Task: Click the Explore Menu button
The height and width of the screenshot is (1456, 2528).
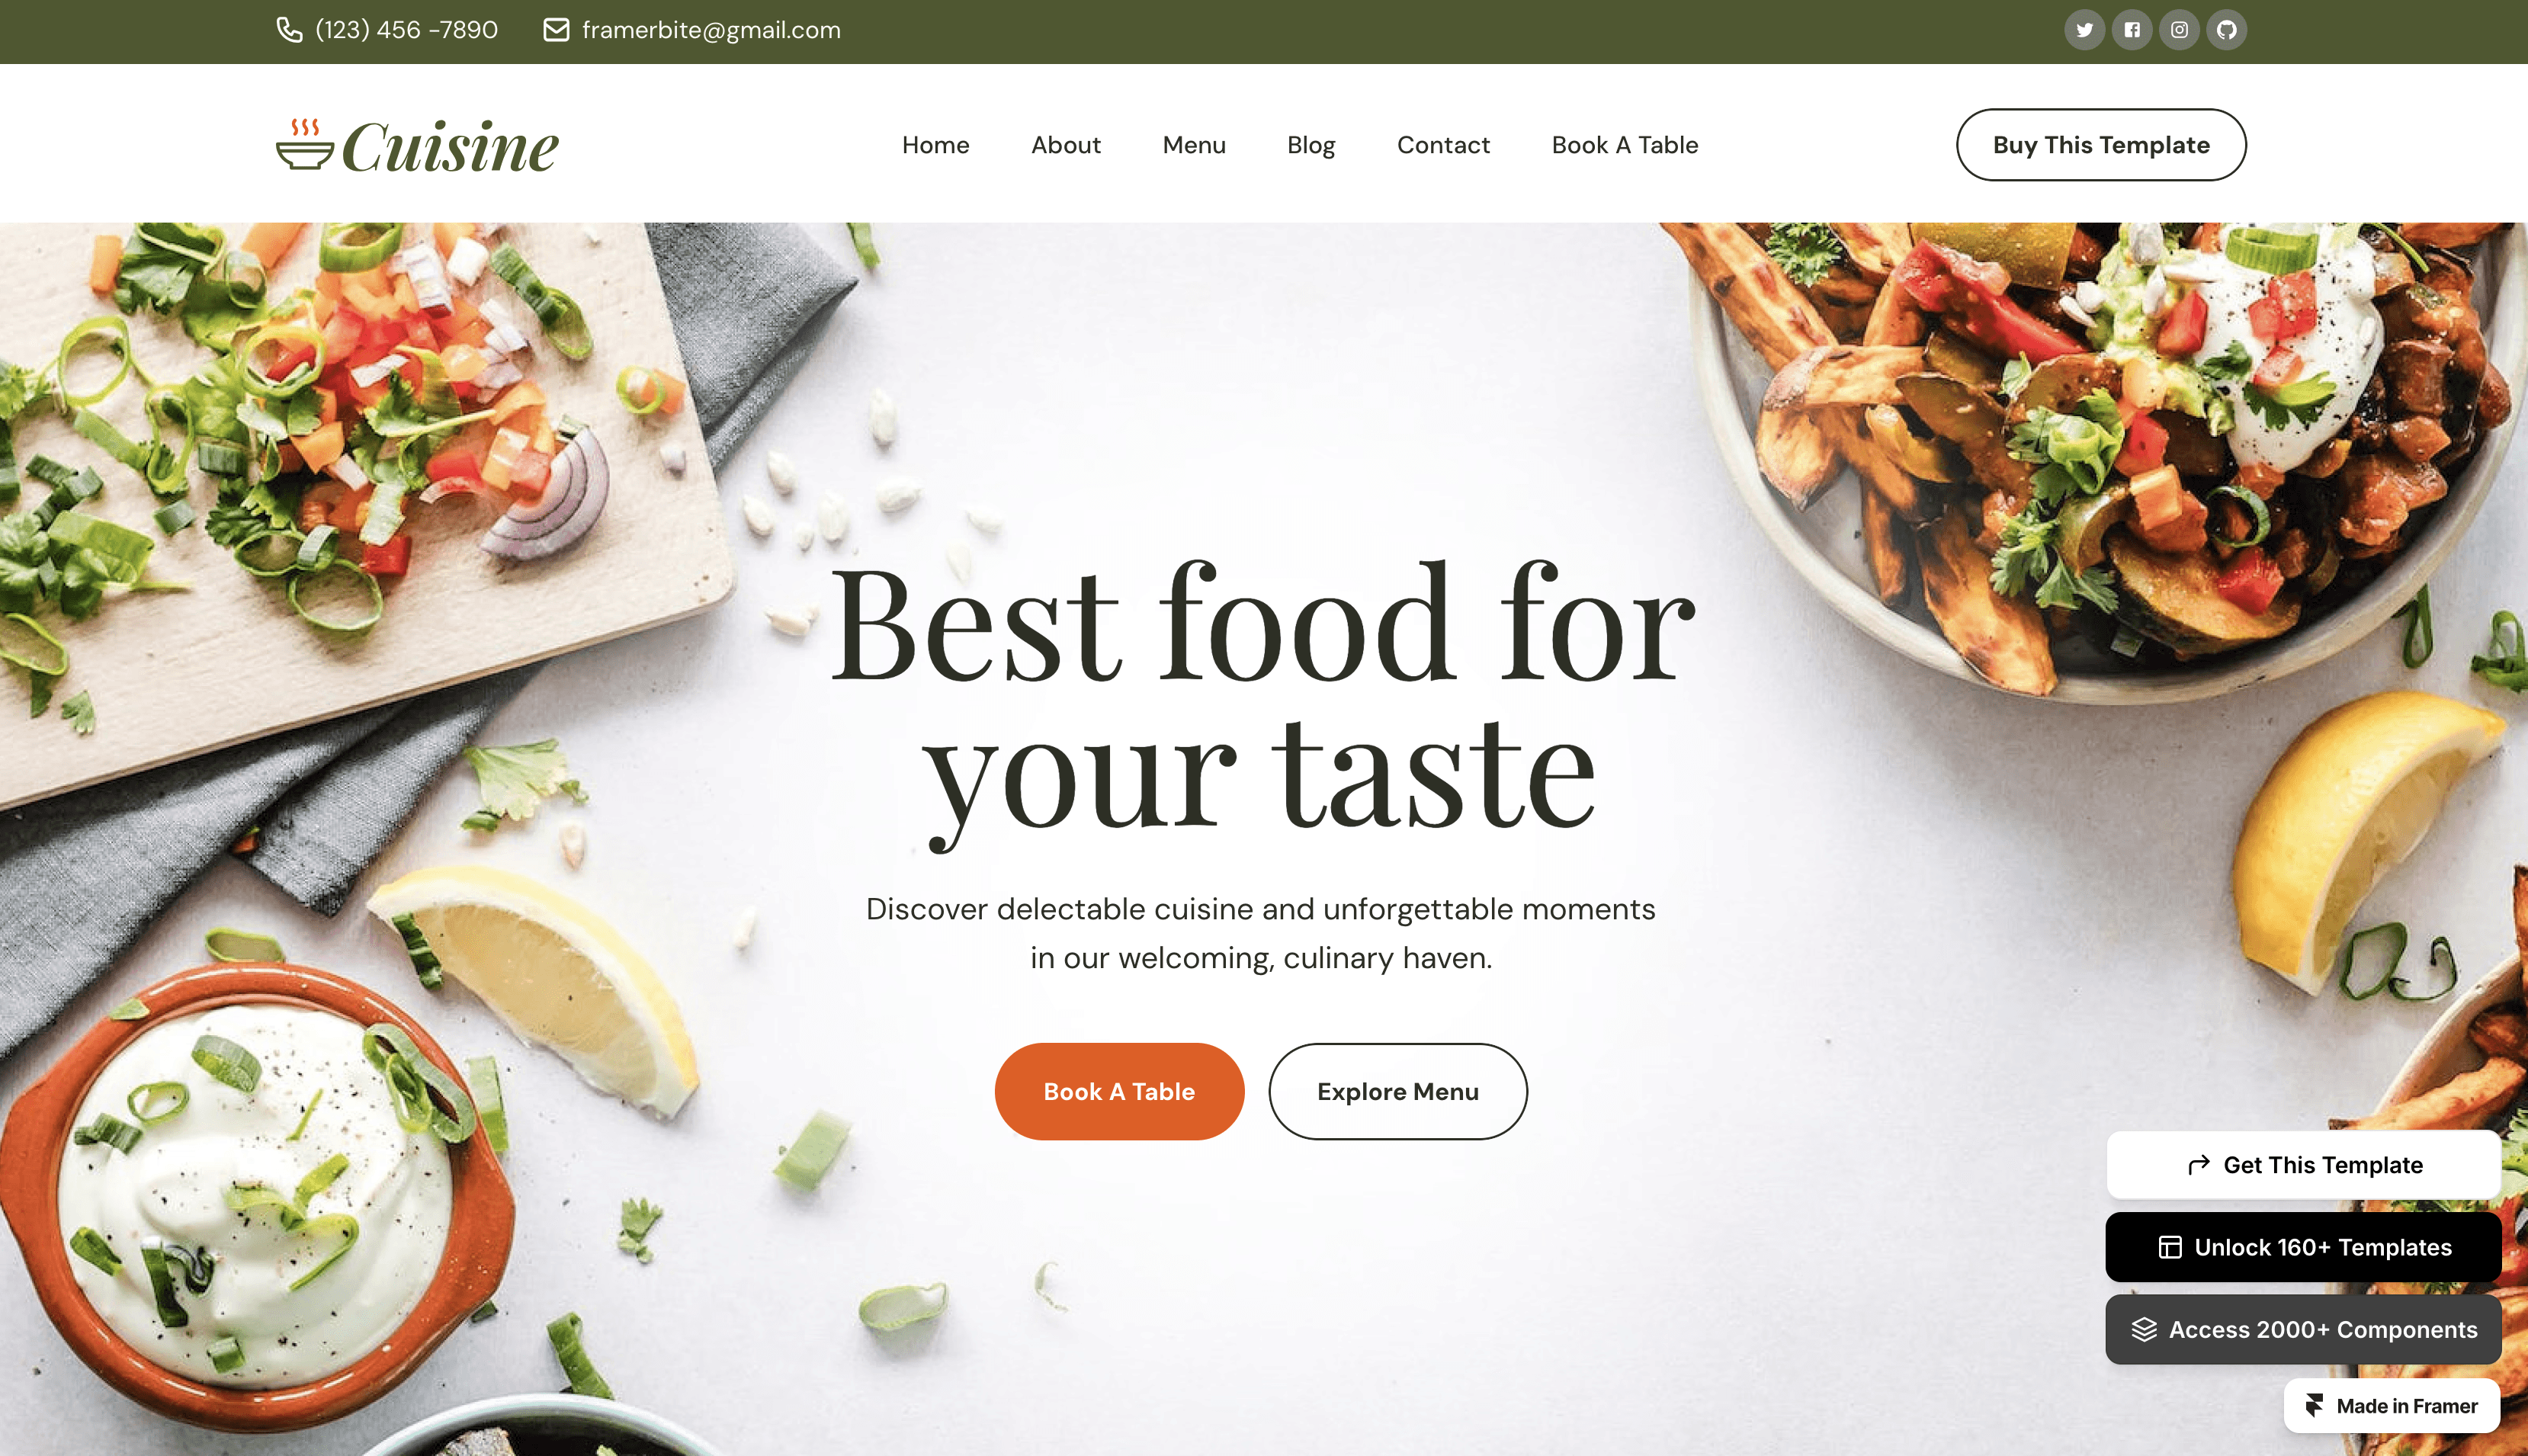Action: tap(1397, 1091)
